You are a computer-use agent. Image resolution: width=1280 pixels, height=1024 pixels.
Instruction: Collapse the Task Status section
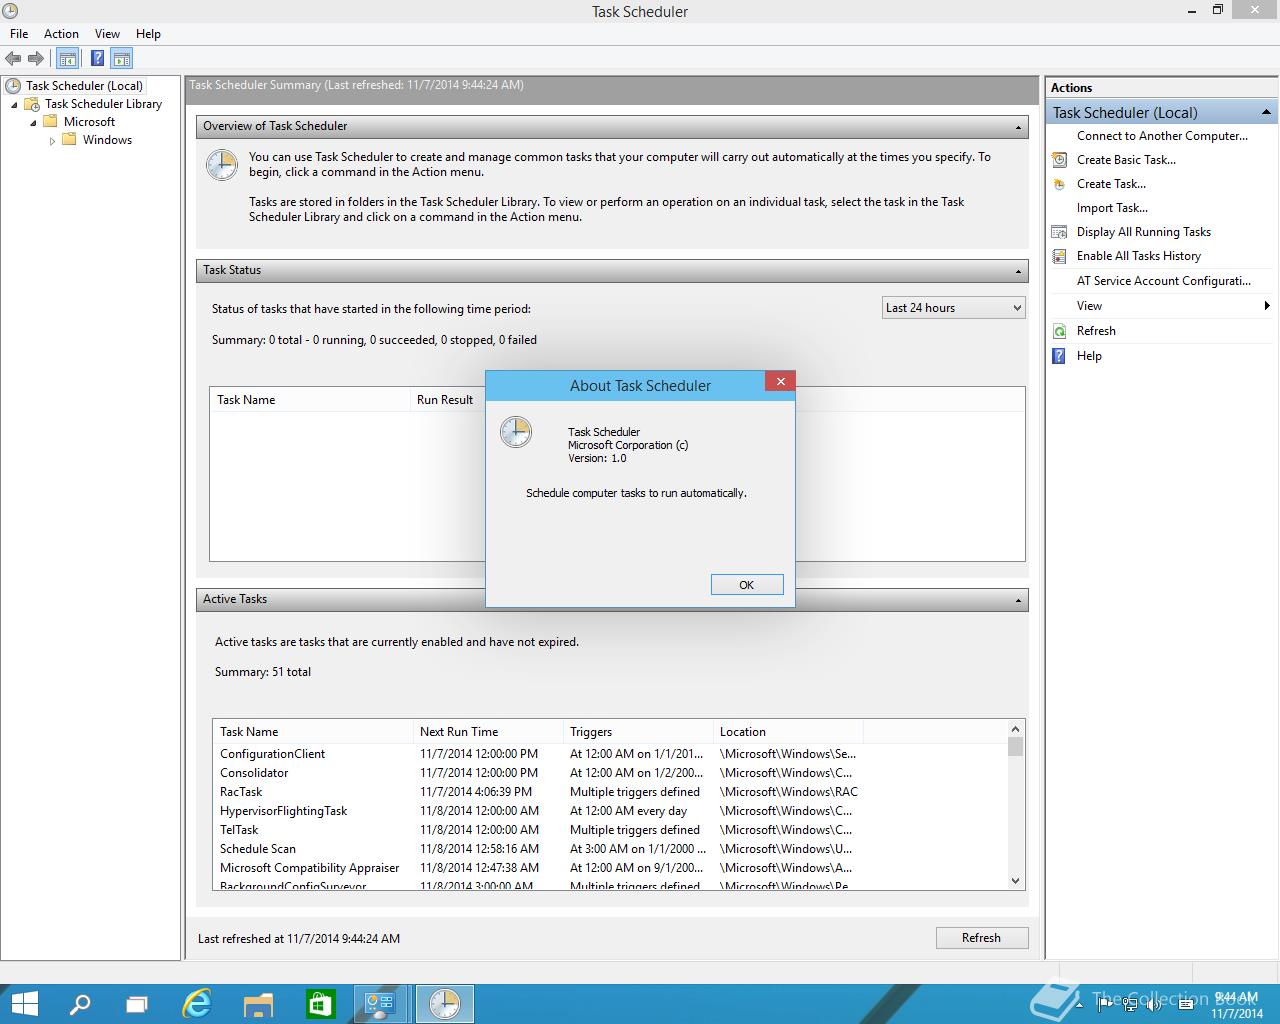click(1018, 271)
